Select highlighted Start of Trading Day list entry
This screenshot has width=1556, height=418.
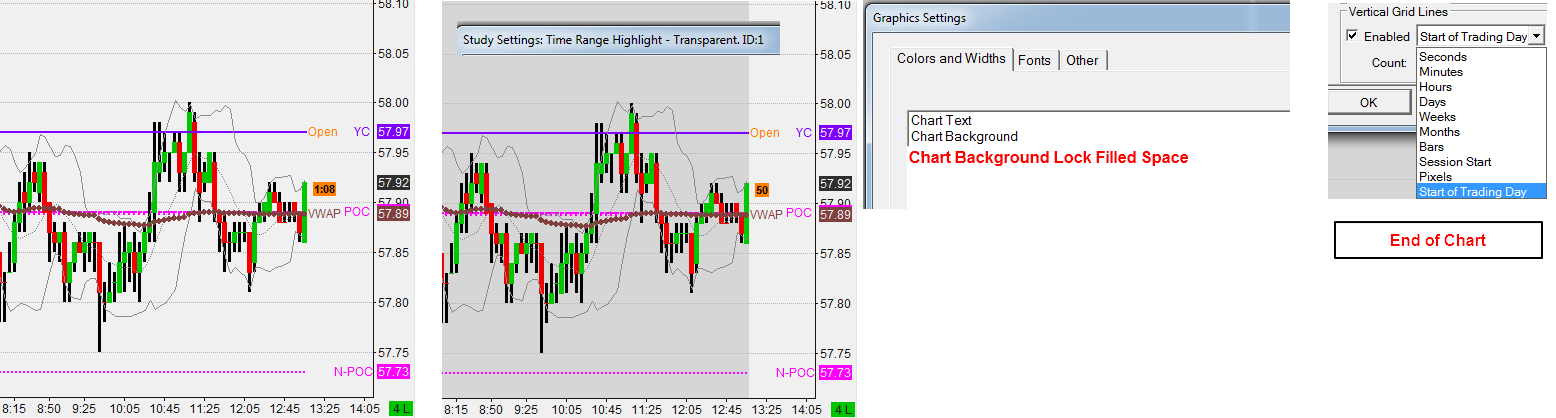[1480, 192]
